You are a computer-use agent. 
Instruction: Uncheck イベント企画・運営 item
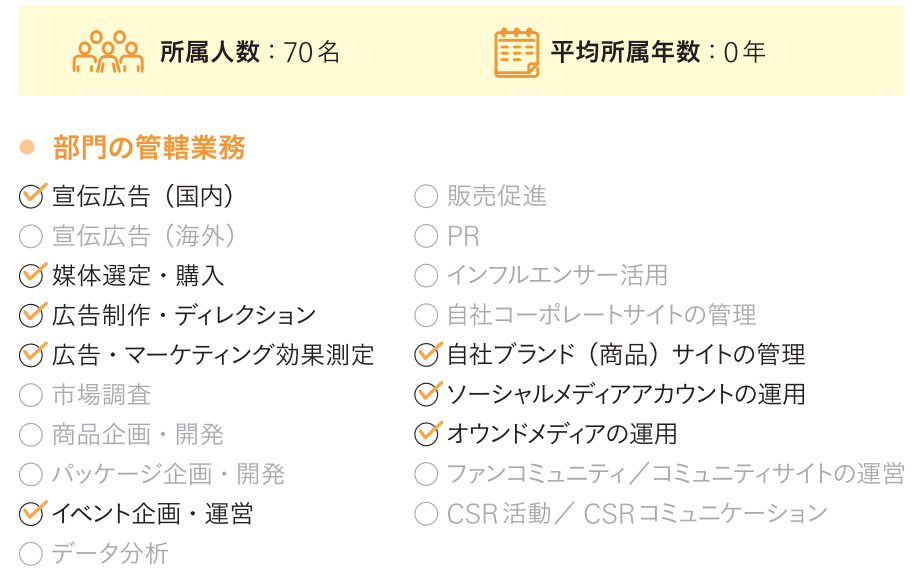click(x=31, y=514)
